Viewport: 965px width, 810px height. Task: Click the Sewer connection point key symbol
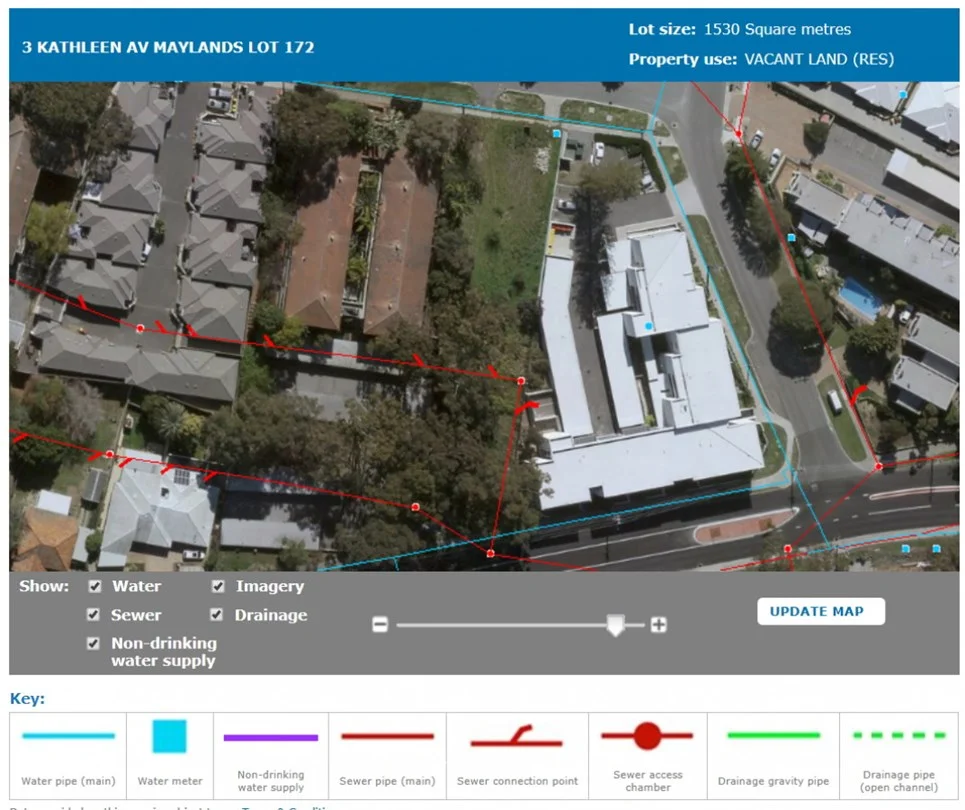[516, 738]
